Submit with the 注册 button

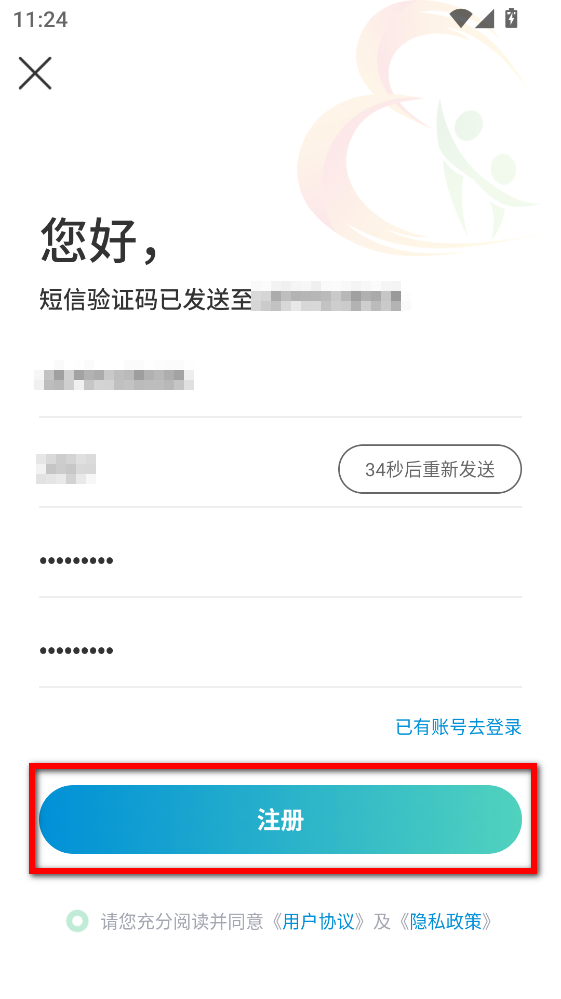(280, 819)
